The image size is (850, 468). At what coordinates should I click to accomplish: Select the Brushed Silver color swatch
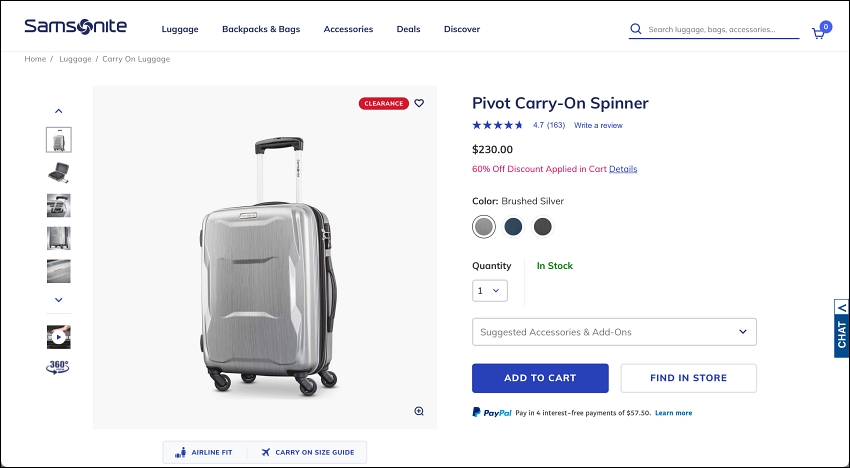tap(484, 227)
